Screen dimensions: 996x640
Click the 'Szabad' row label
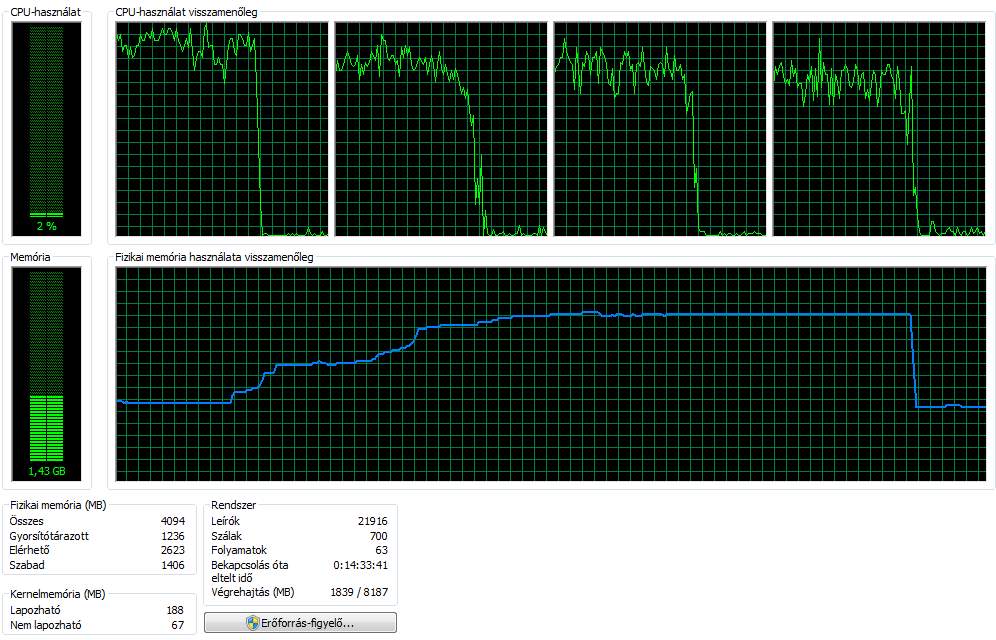pos(27,565)
